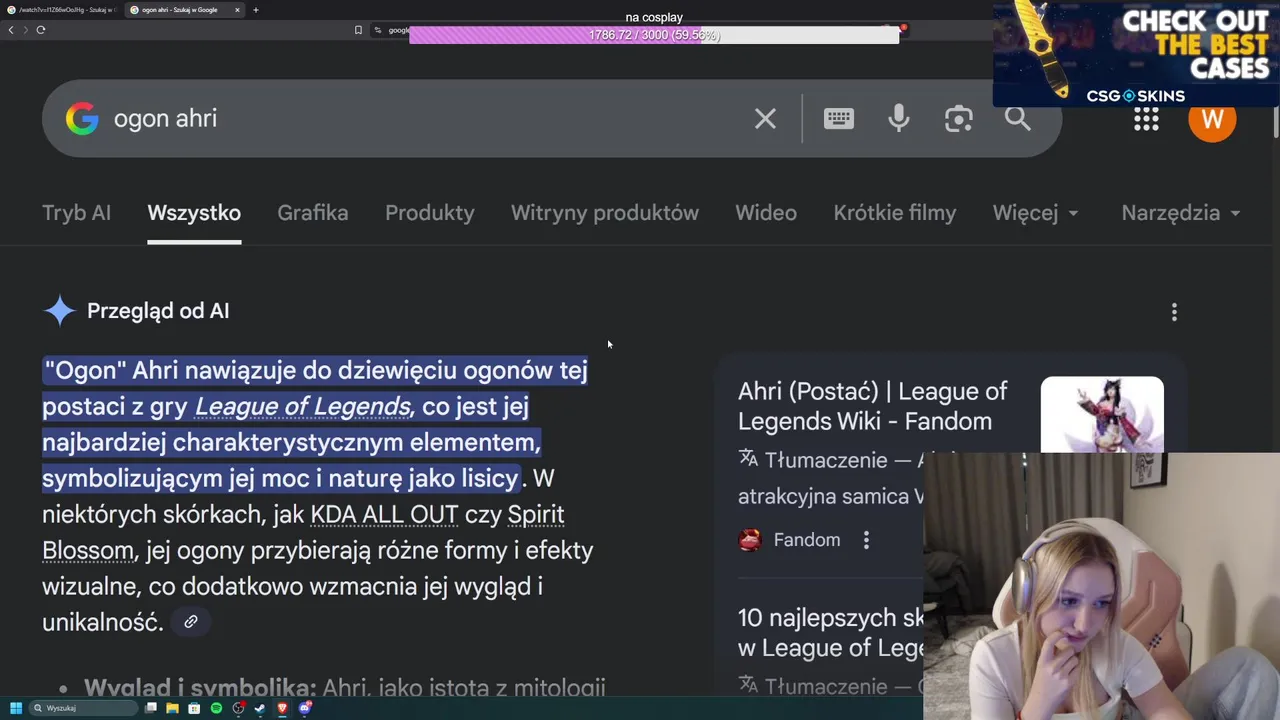Open three-dot menu next to Fandom source
The width and height of the screenshot is (1280, 720).
[866, 540]
